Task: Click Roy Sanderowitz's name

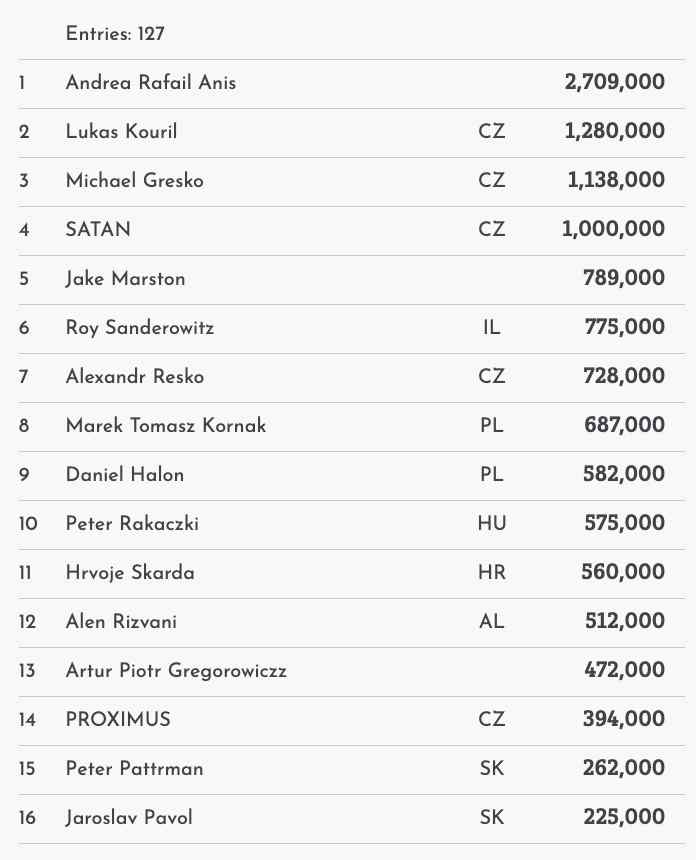Action: [140, 328]
